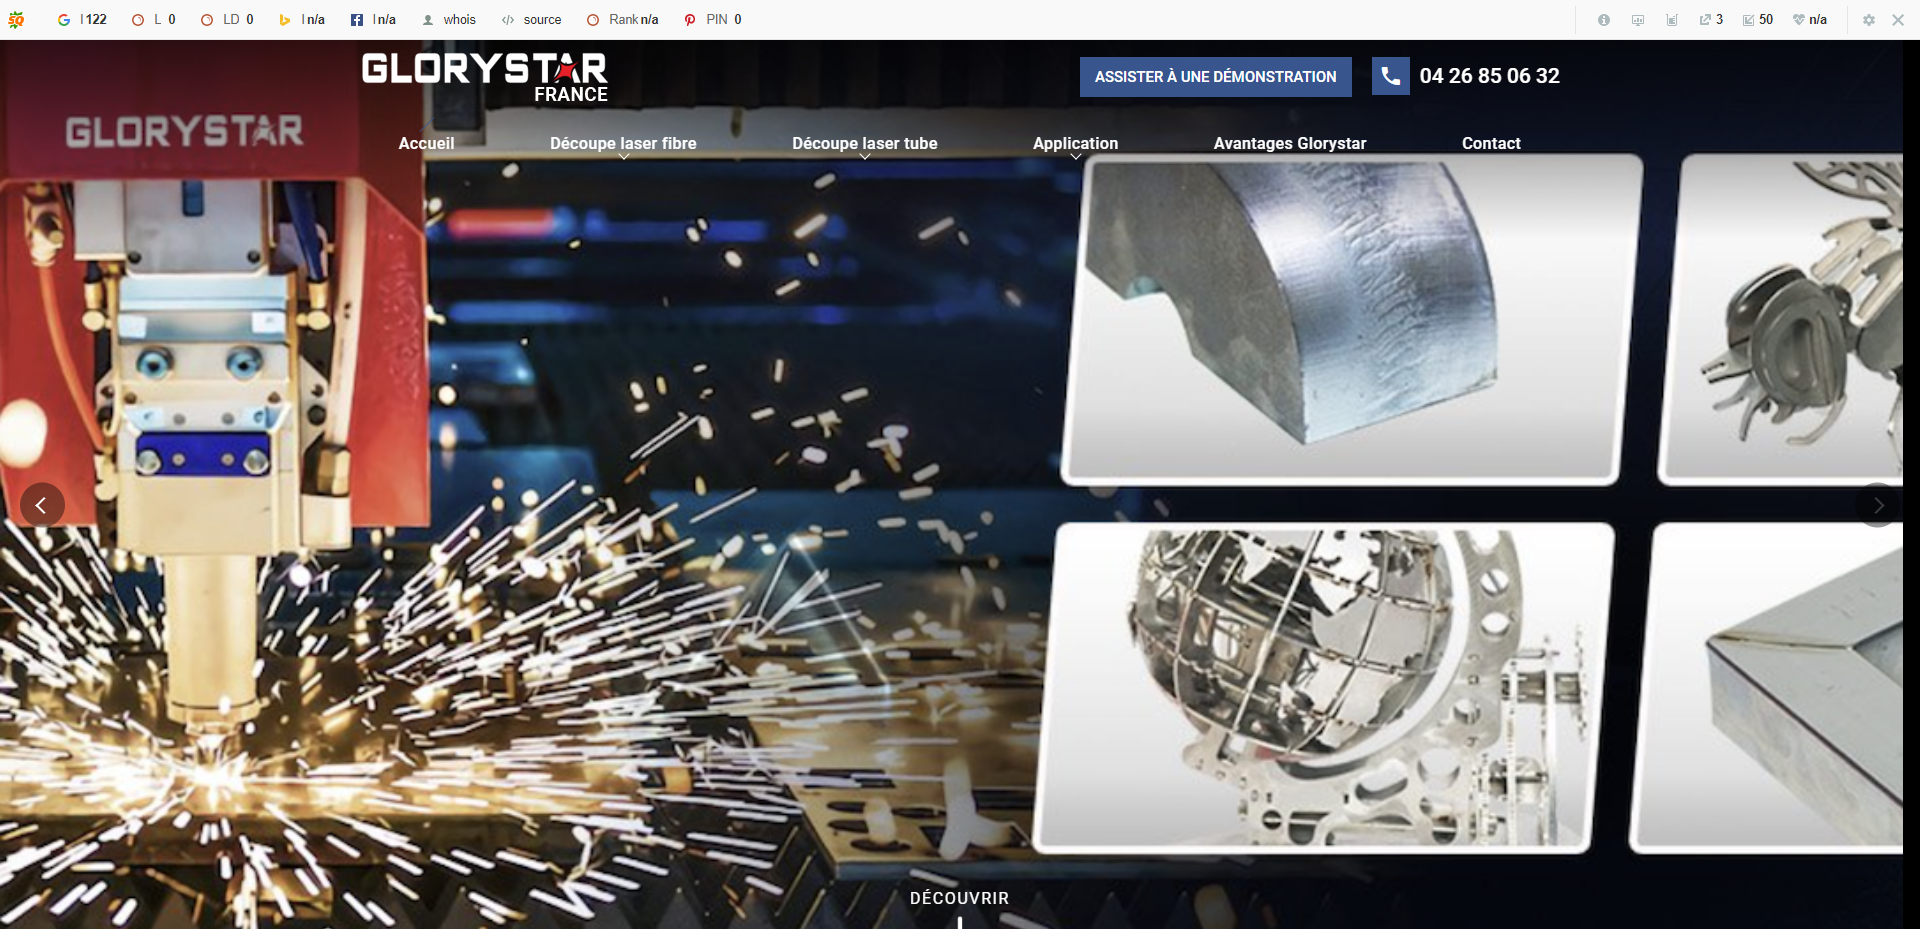This screenshot has width=1920, height=929.
Task: Open the cut thick metal piece image
Action: click(x=1350, y=320)
